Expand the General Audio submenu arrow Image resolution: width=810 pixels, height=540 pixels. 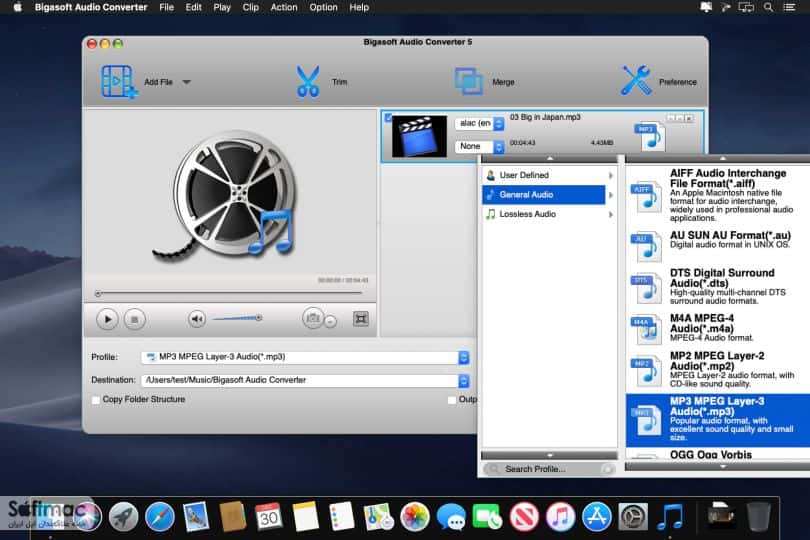(611, 195)
